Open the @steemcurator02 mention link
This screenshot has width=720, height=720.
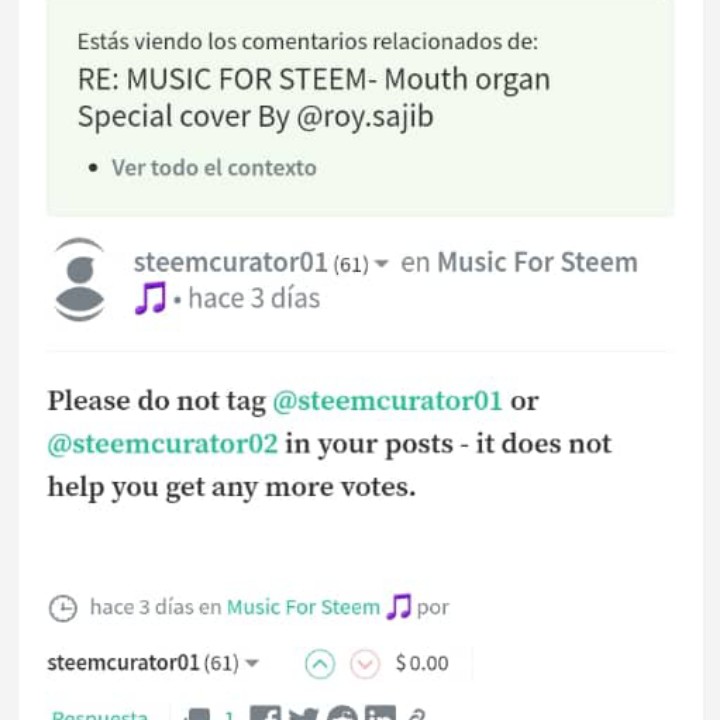[x=162, y=443]
